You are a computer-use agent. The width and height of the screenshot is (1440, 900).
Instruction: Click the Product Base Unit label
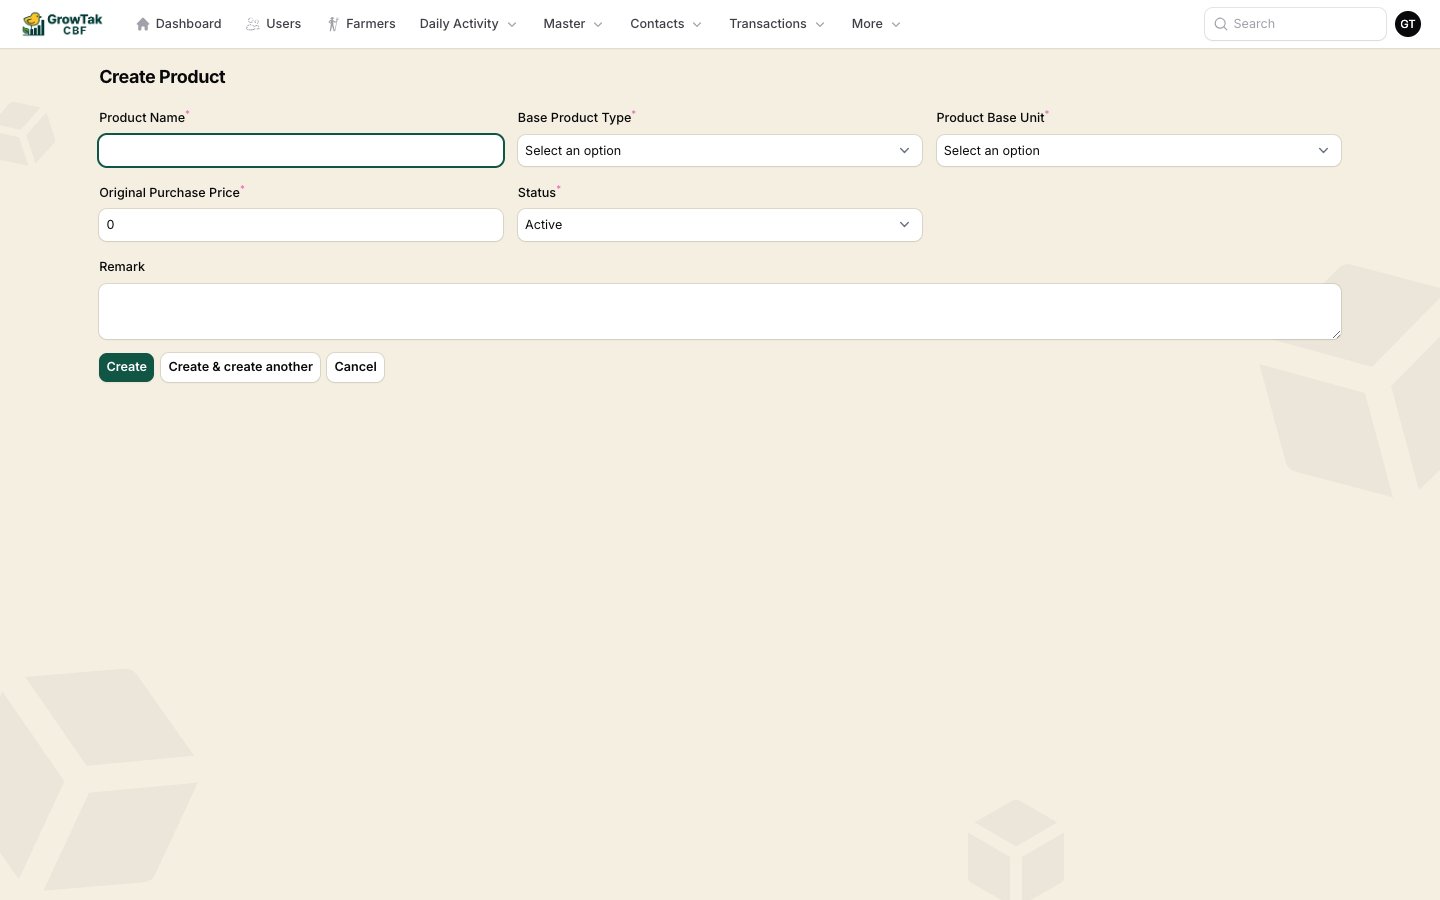click(x=990, y=118)
